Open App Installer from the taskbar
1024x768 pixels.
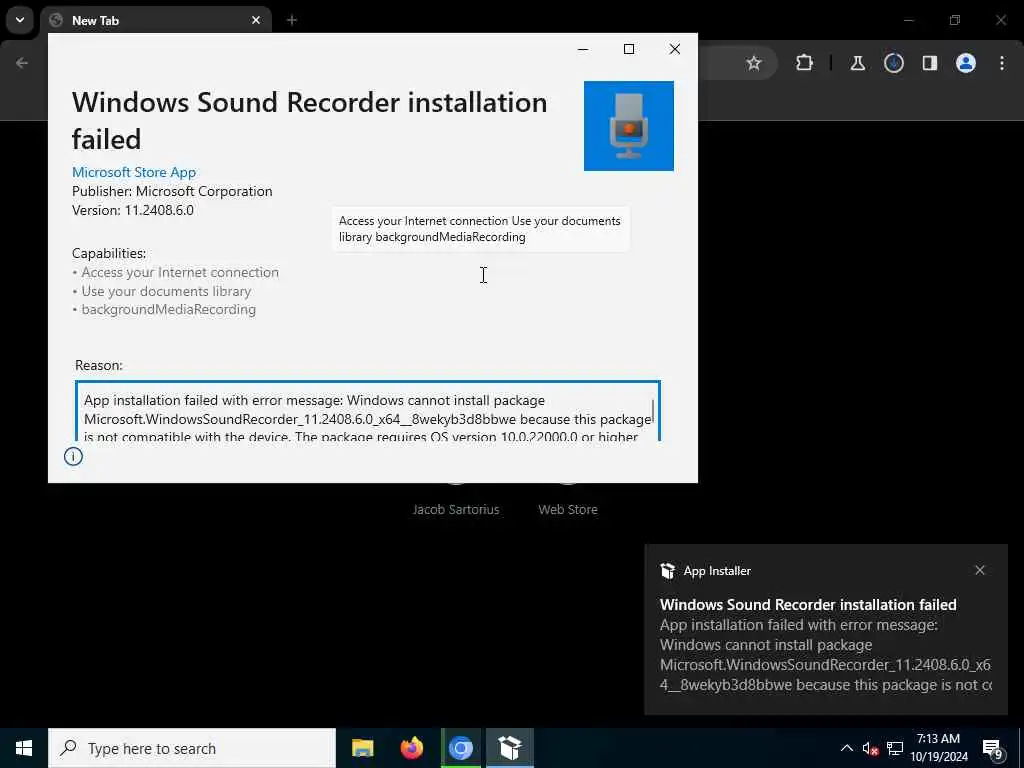pyautogui.click(x=509, y=748)
